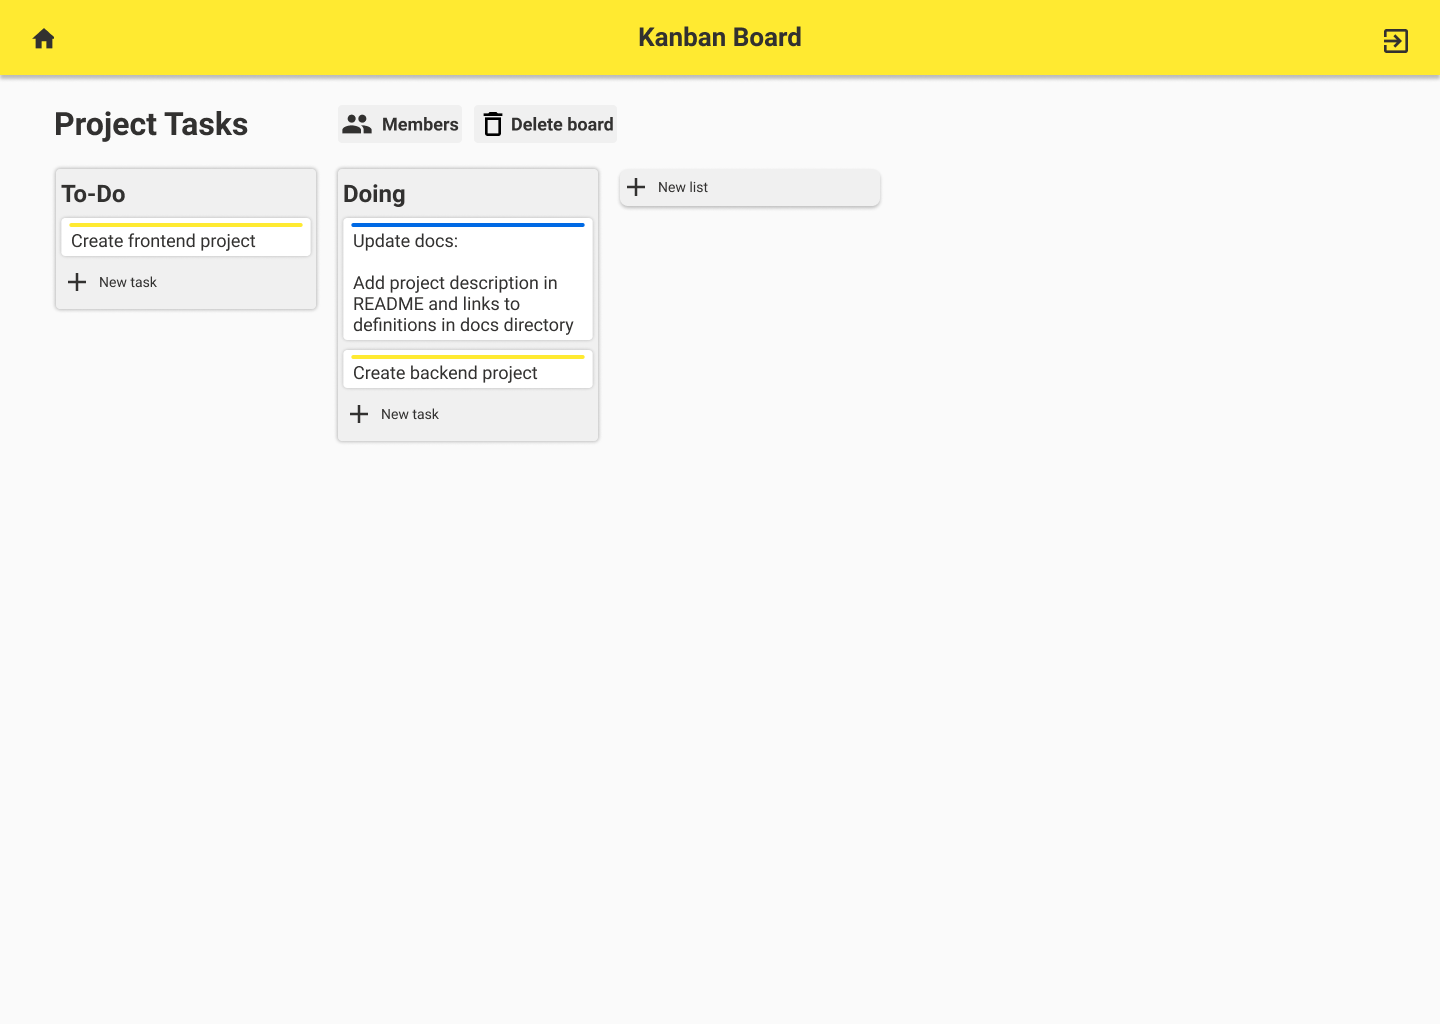This screenshot has height=1024, width=1440.
Task: Click the logout icon in the header
Action: coord(1396,40)
